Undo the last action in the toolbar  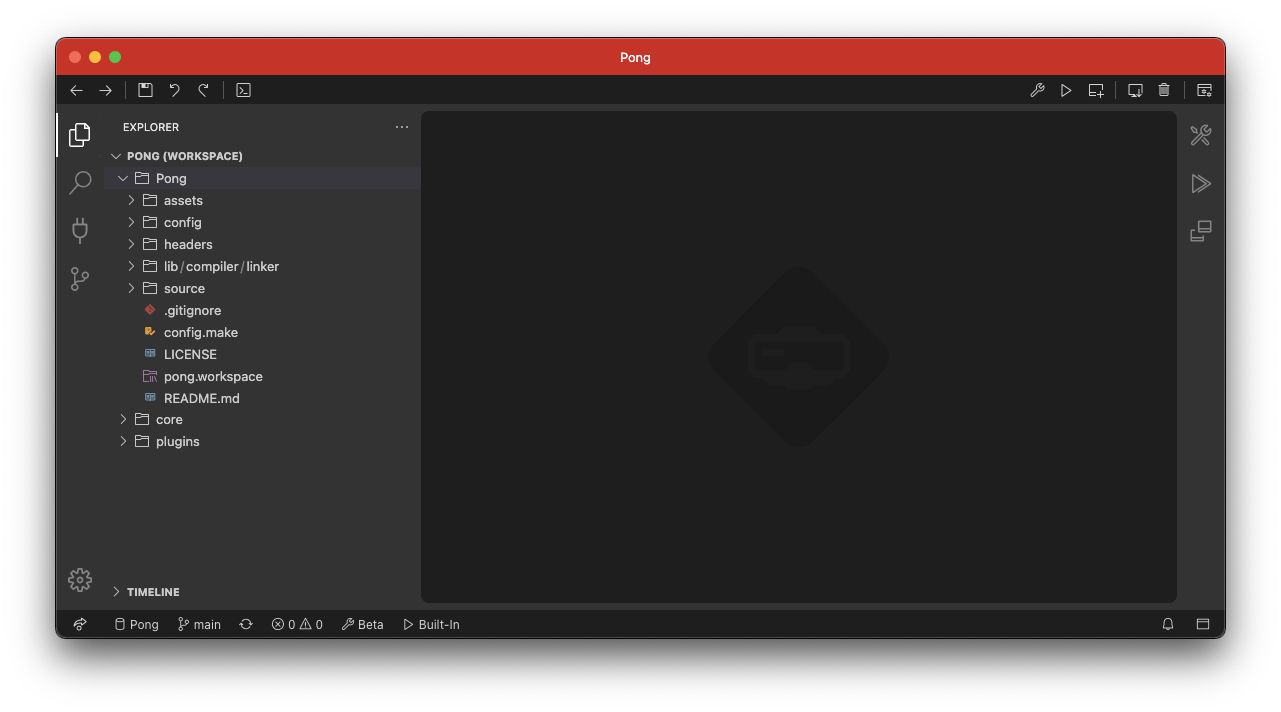click(174, 90)
